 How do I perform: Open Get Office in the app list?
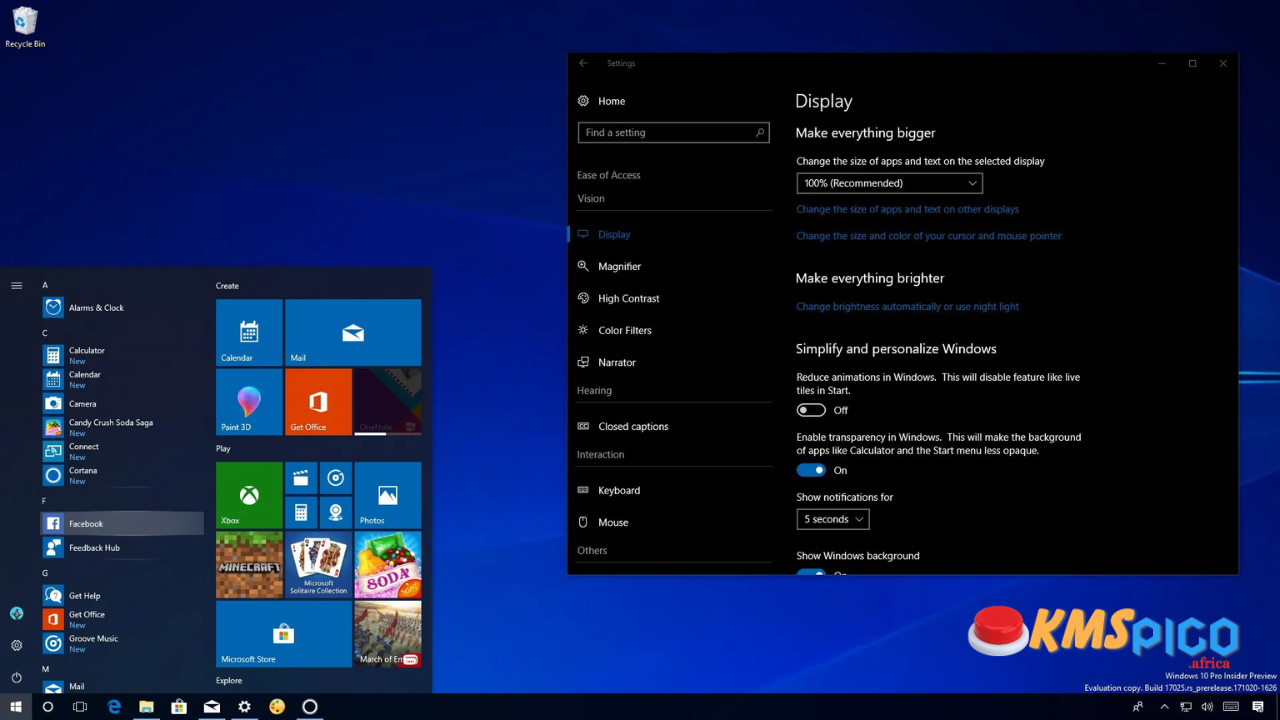[x=122, y=619]
